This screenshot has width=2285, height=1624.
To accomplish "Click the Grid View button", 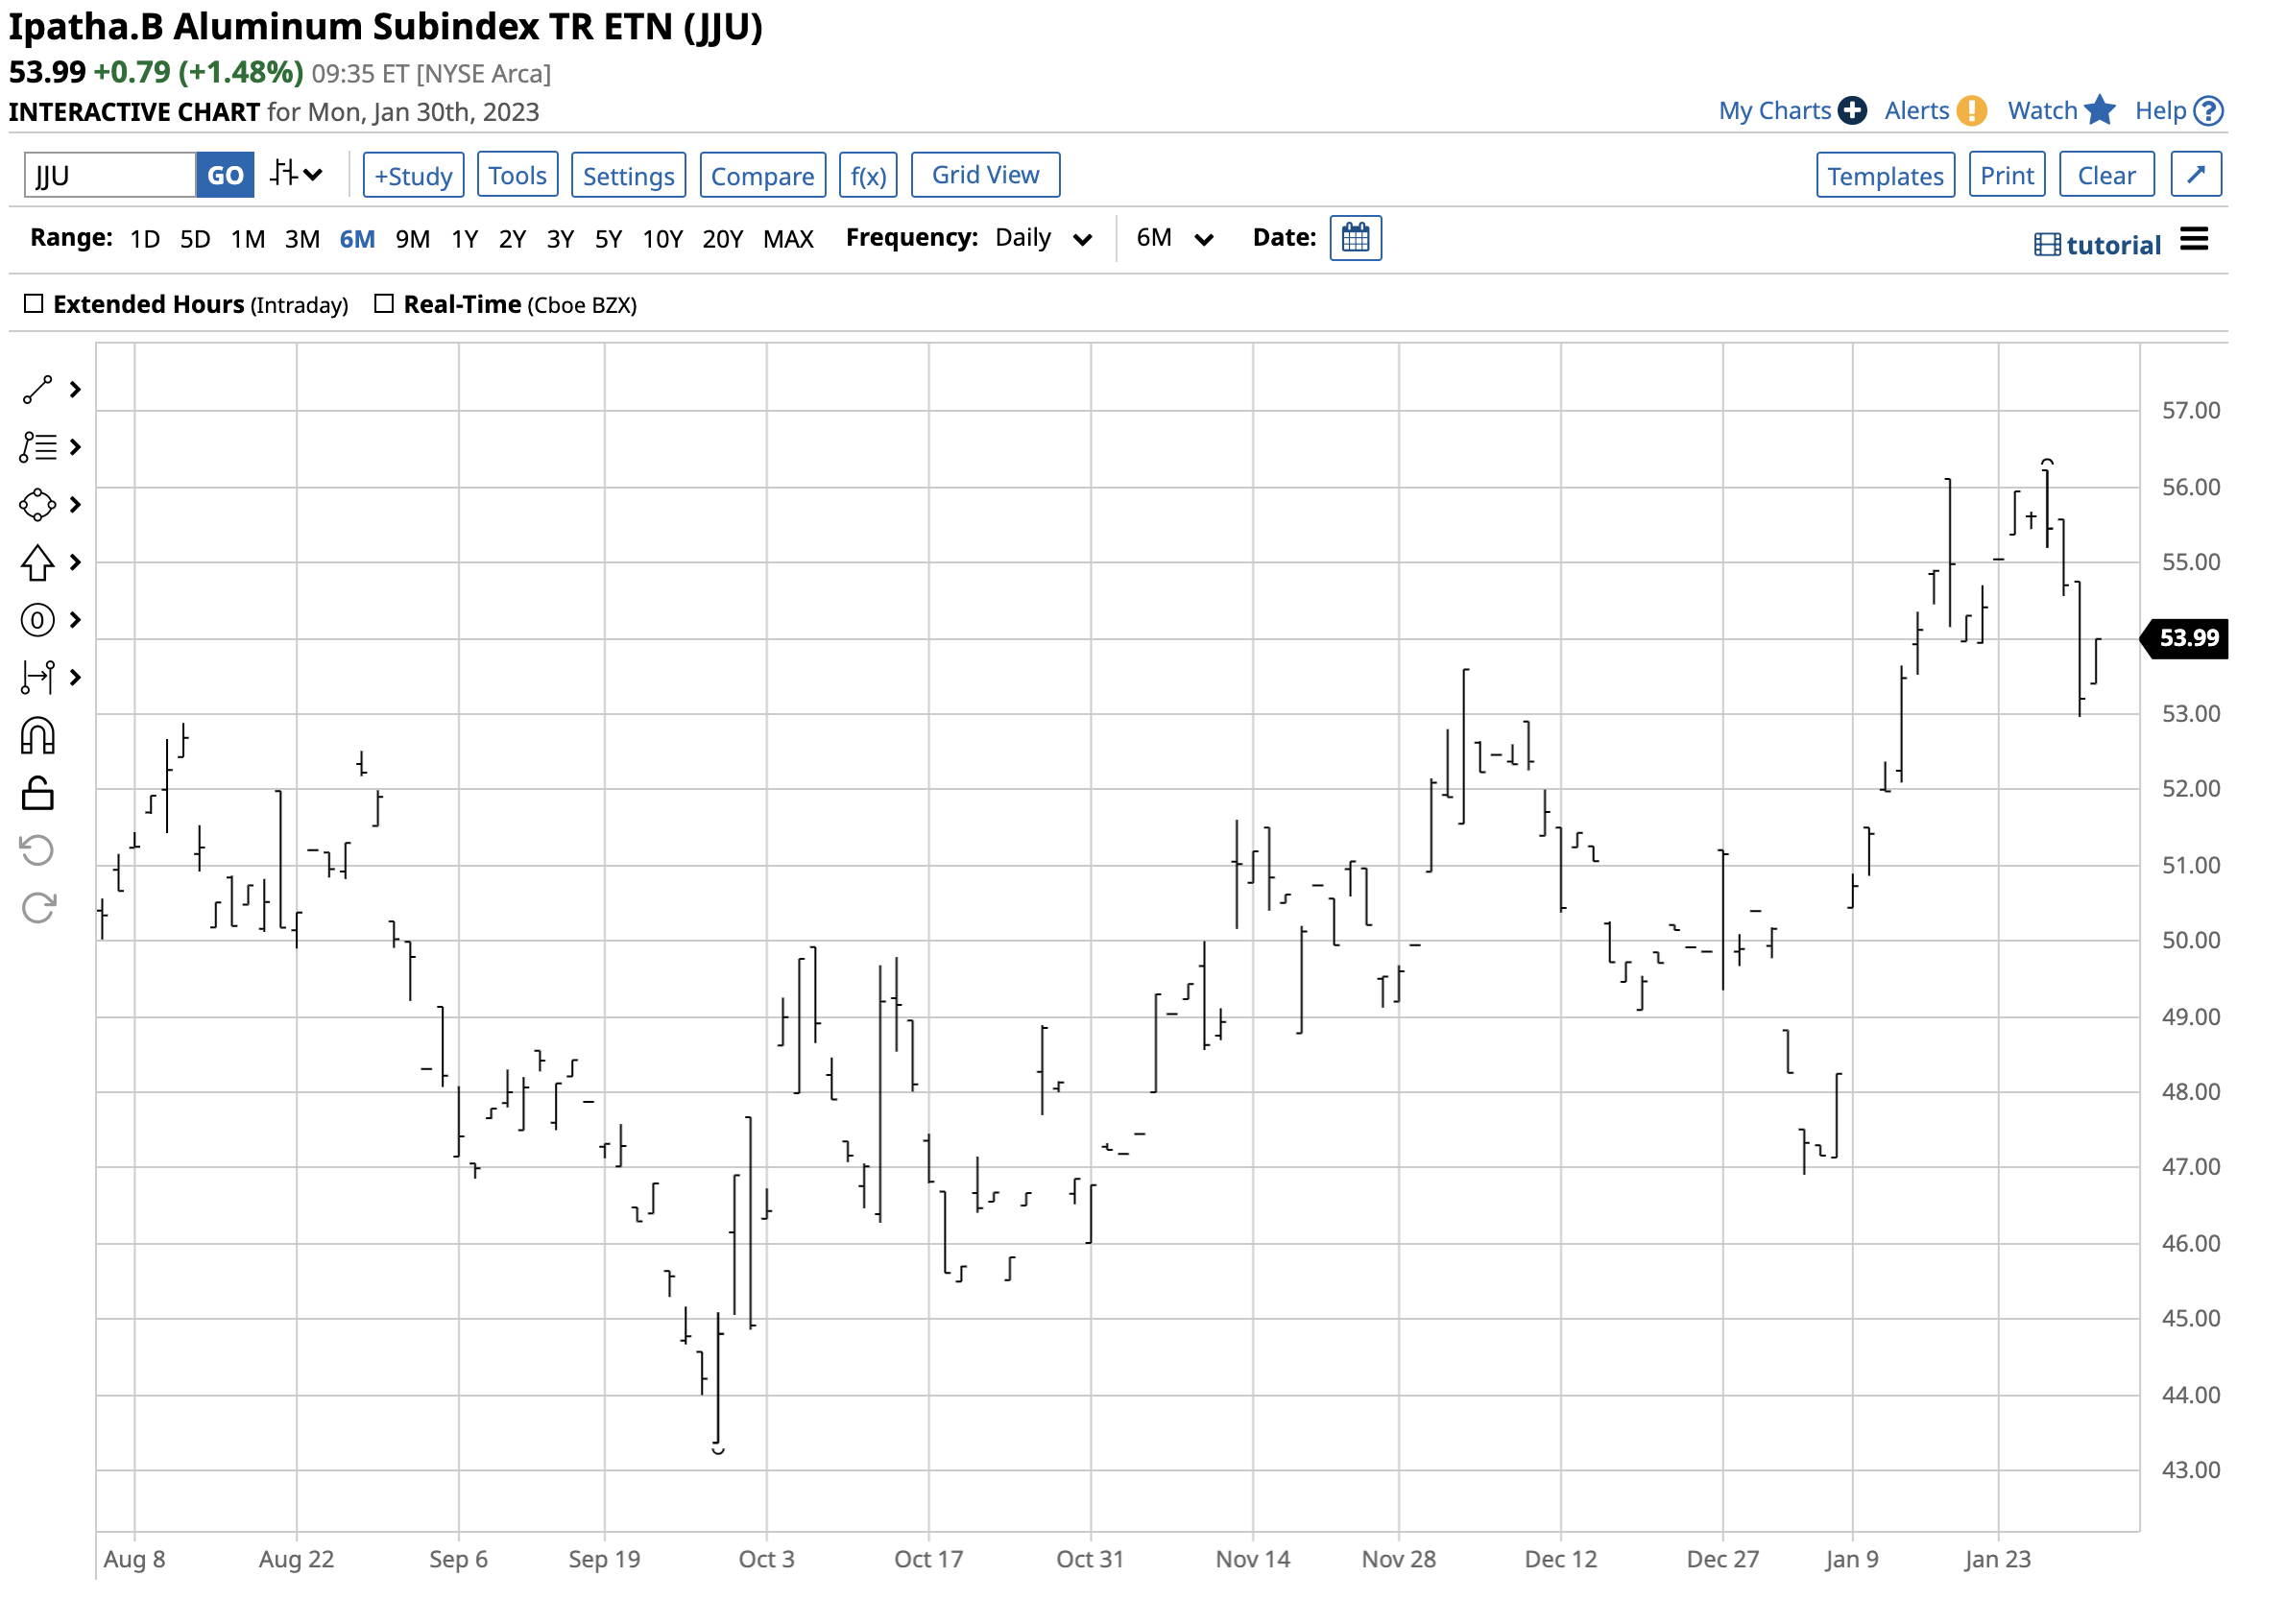I will [985, 175].
